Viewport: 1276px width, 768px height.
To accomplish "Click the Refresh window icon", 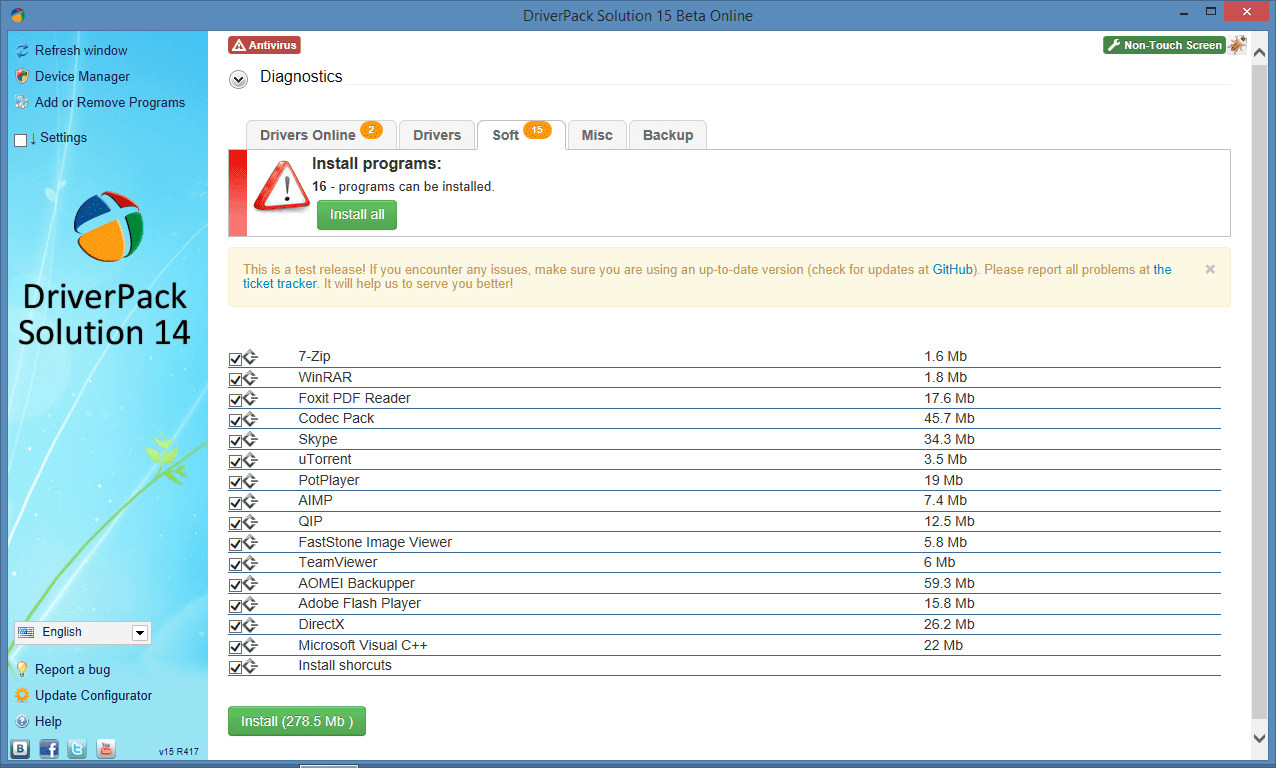I will pyautogui.click(x=22, y=50).
